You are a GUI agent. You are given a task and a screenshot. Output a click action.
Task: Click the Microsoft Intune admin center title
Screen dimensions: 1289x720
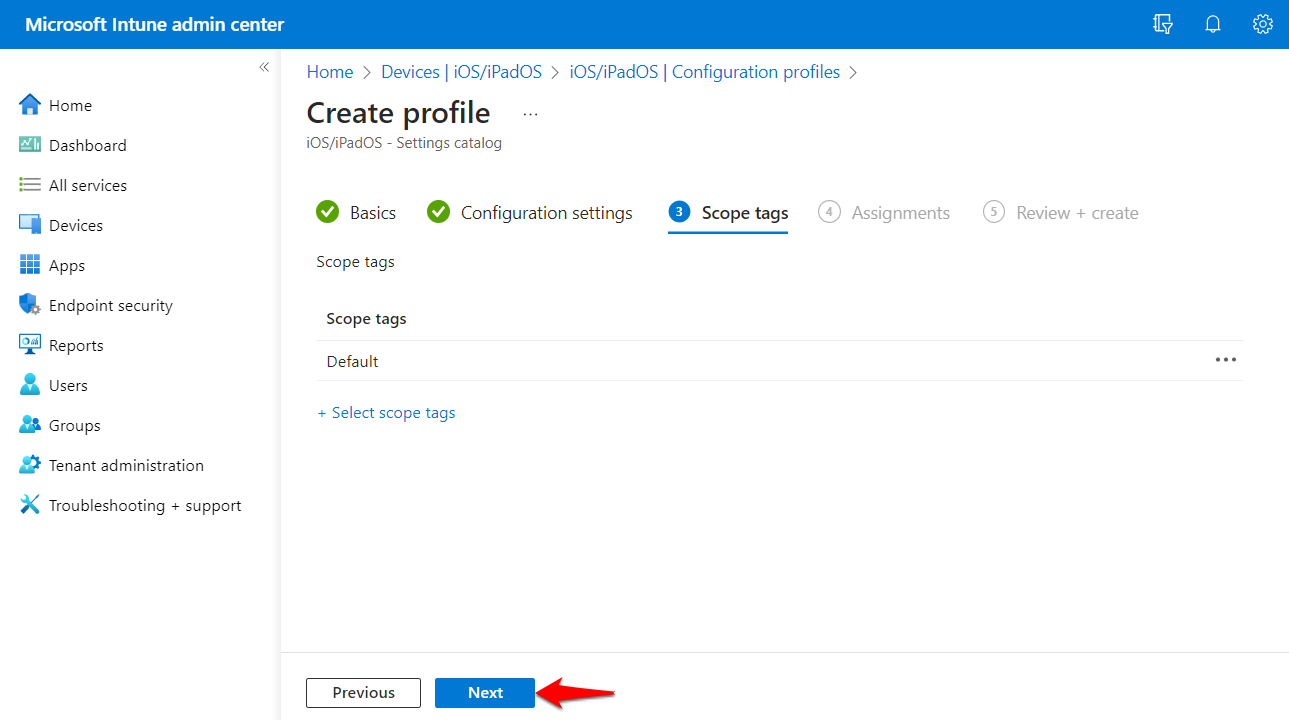tap(155, 24)
